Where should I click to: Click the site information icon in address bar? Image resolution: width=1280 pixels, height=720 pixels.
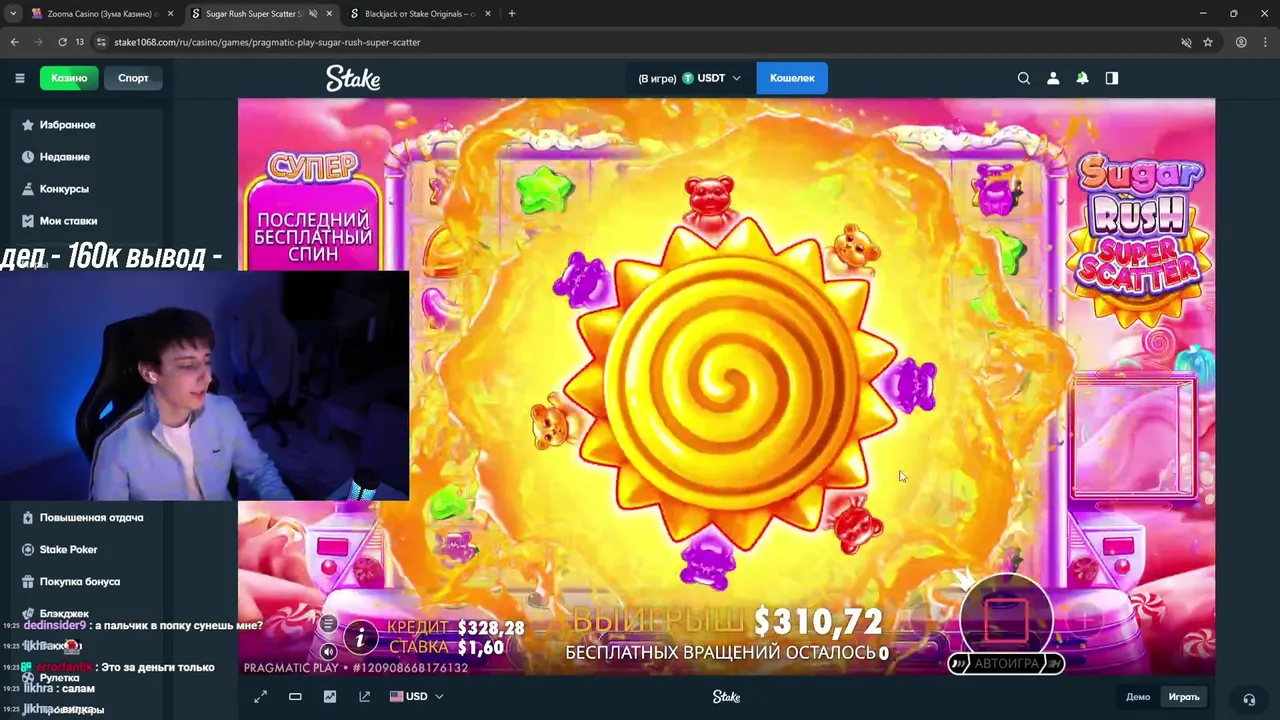(101, 42)
